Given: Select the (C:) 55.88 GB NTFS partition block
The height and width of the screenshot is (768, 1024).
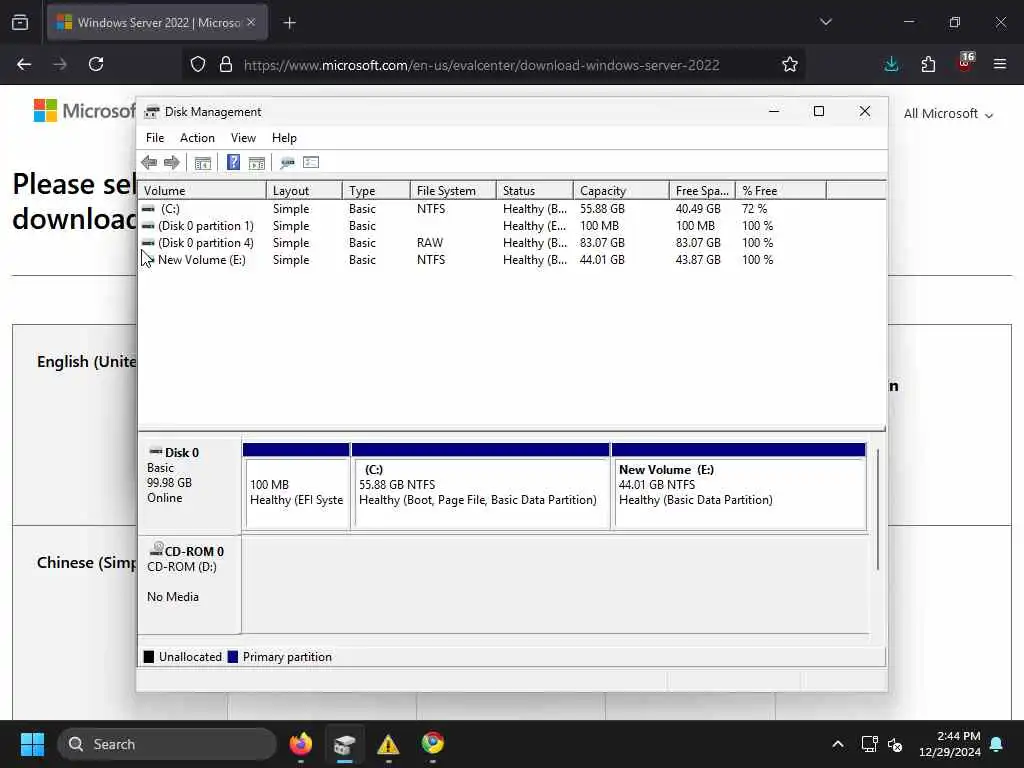Looking at the screenshot, I should [481, 487].
